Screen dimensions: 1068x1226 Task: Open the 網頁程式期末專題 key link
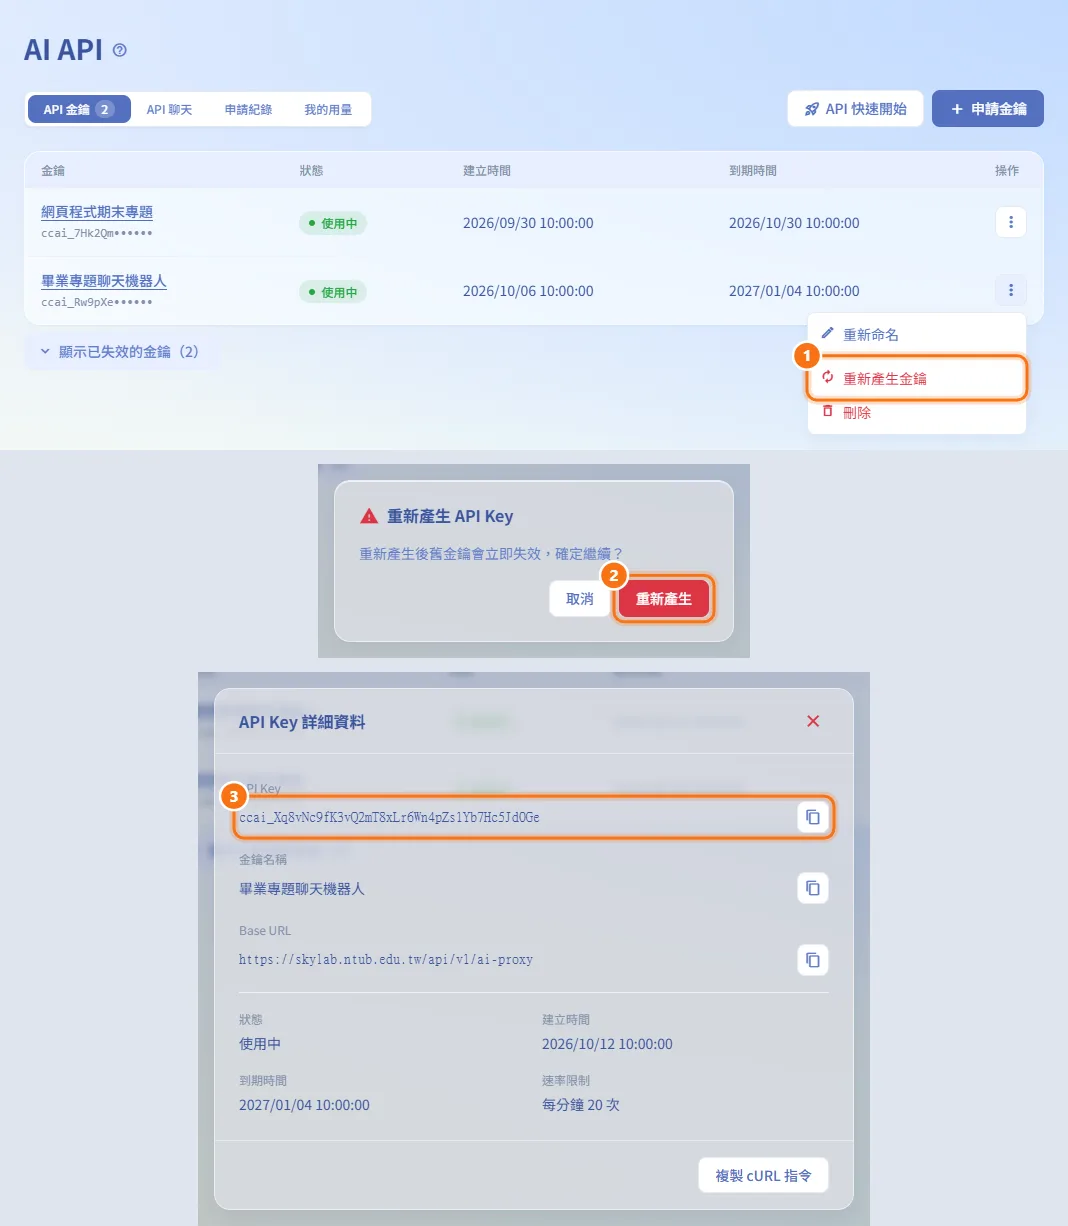click(97, 212)
